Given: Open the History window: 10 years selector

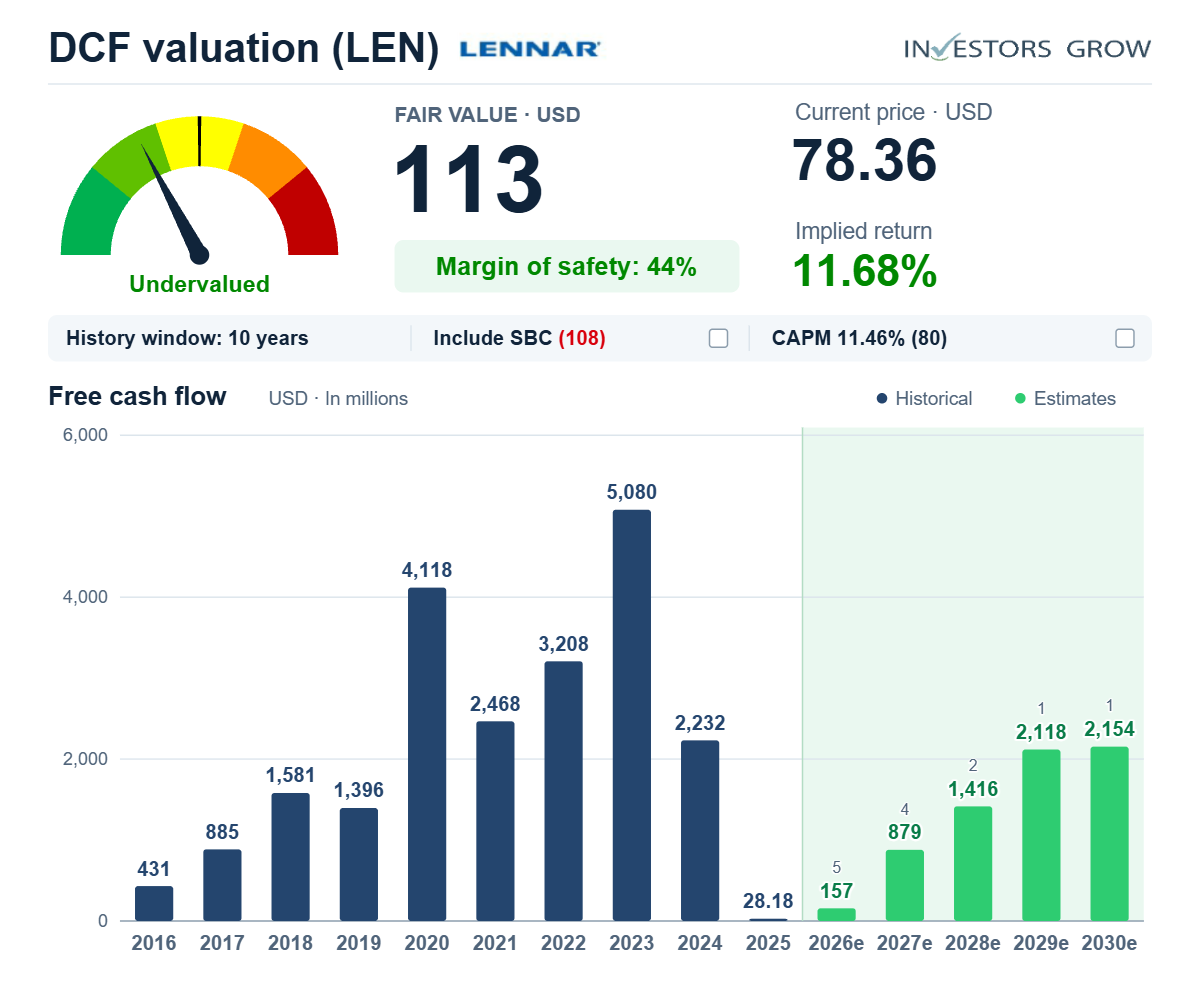Looking at the screenshot, I should tap(187, 338).
